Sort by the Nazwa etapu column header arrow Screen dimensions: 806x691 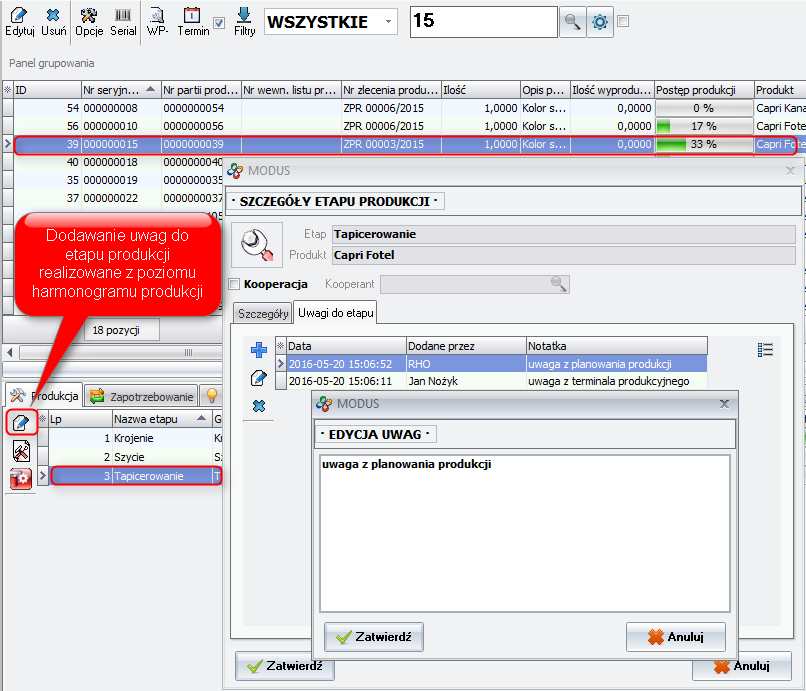tap(203, 419)
